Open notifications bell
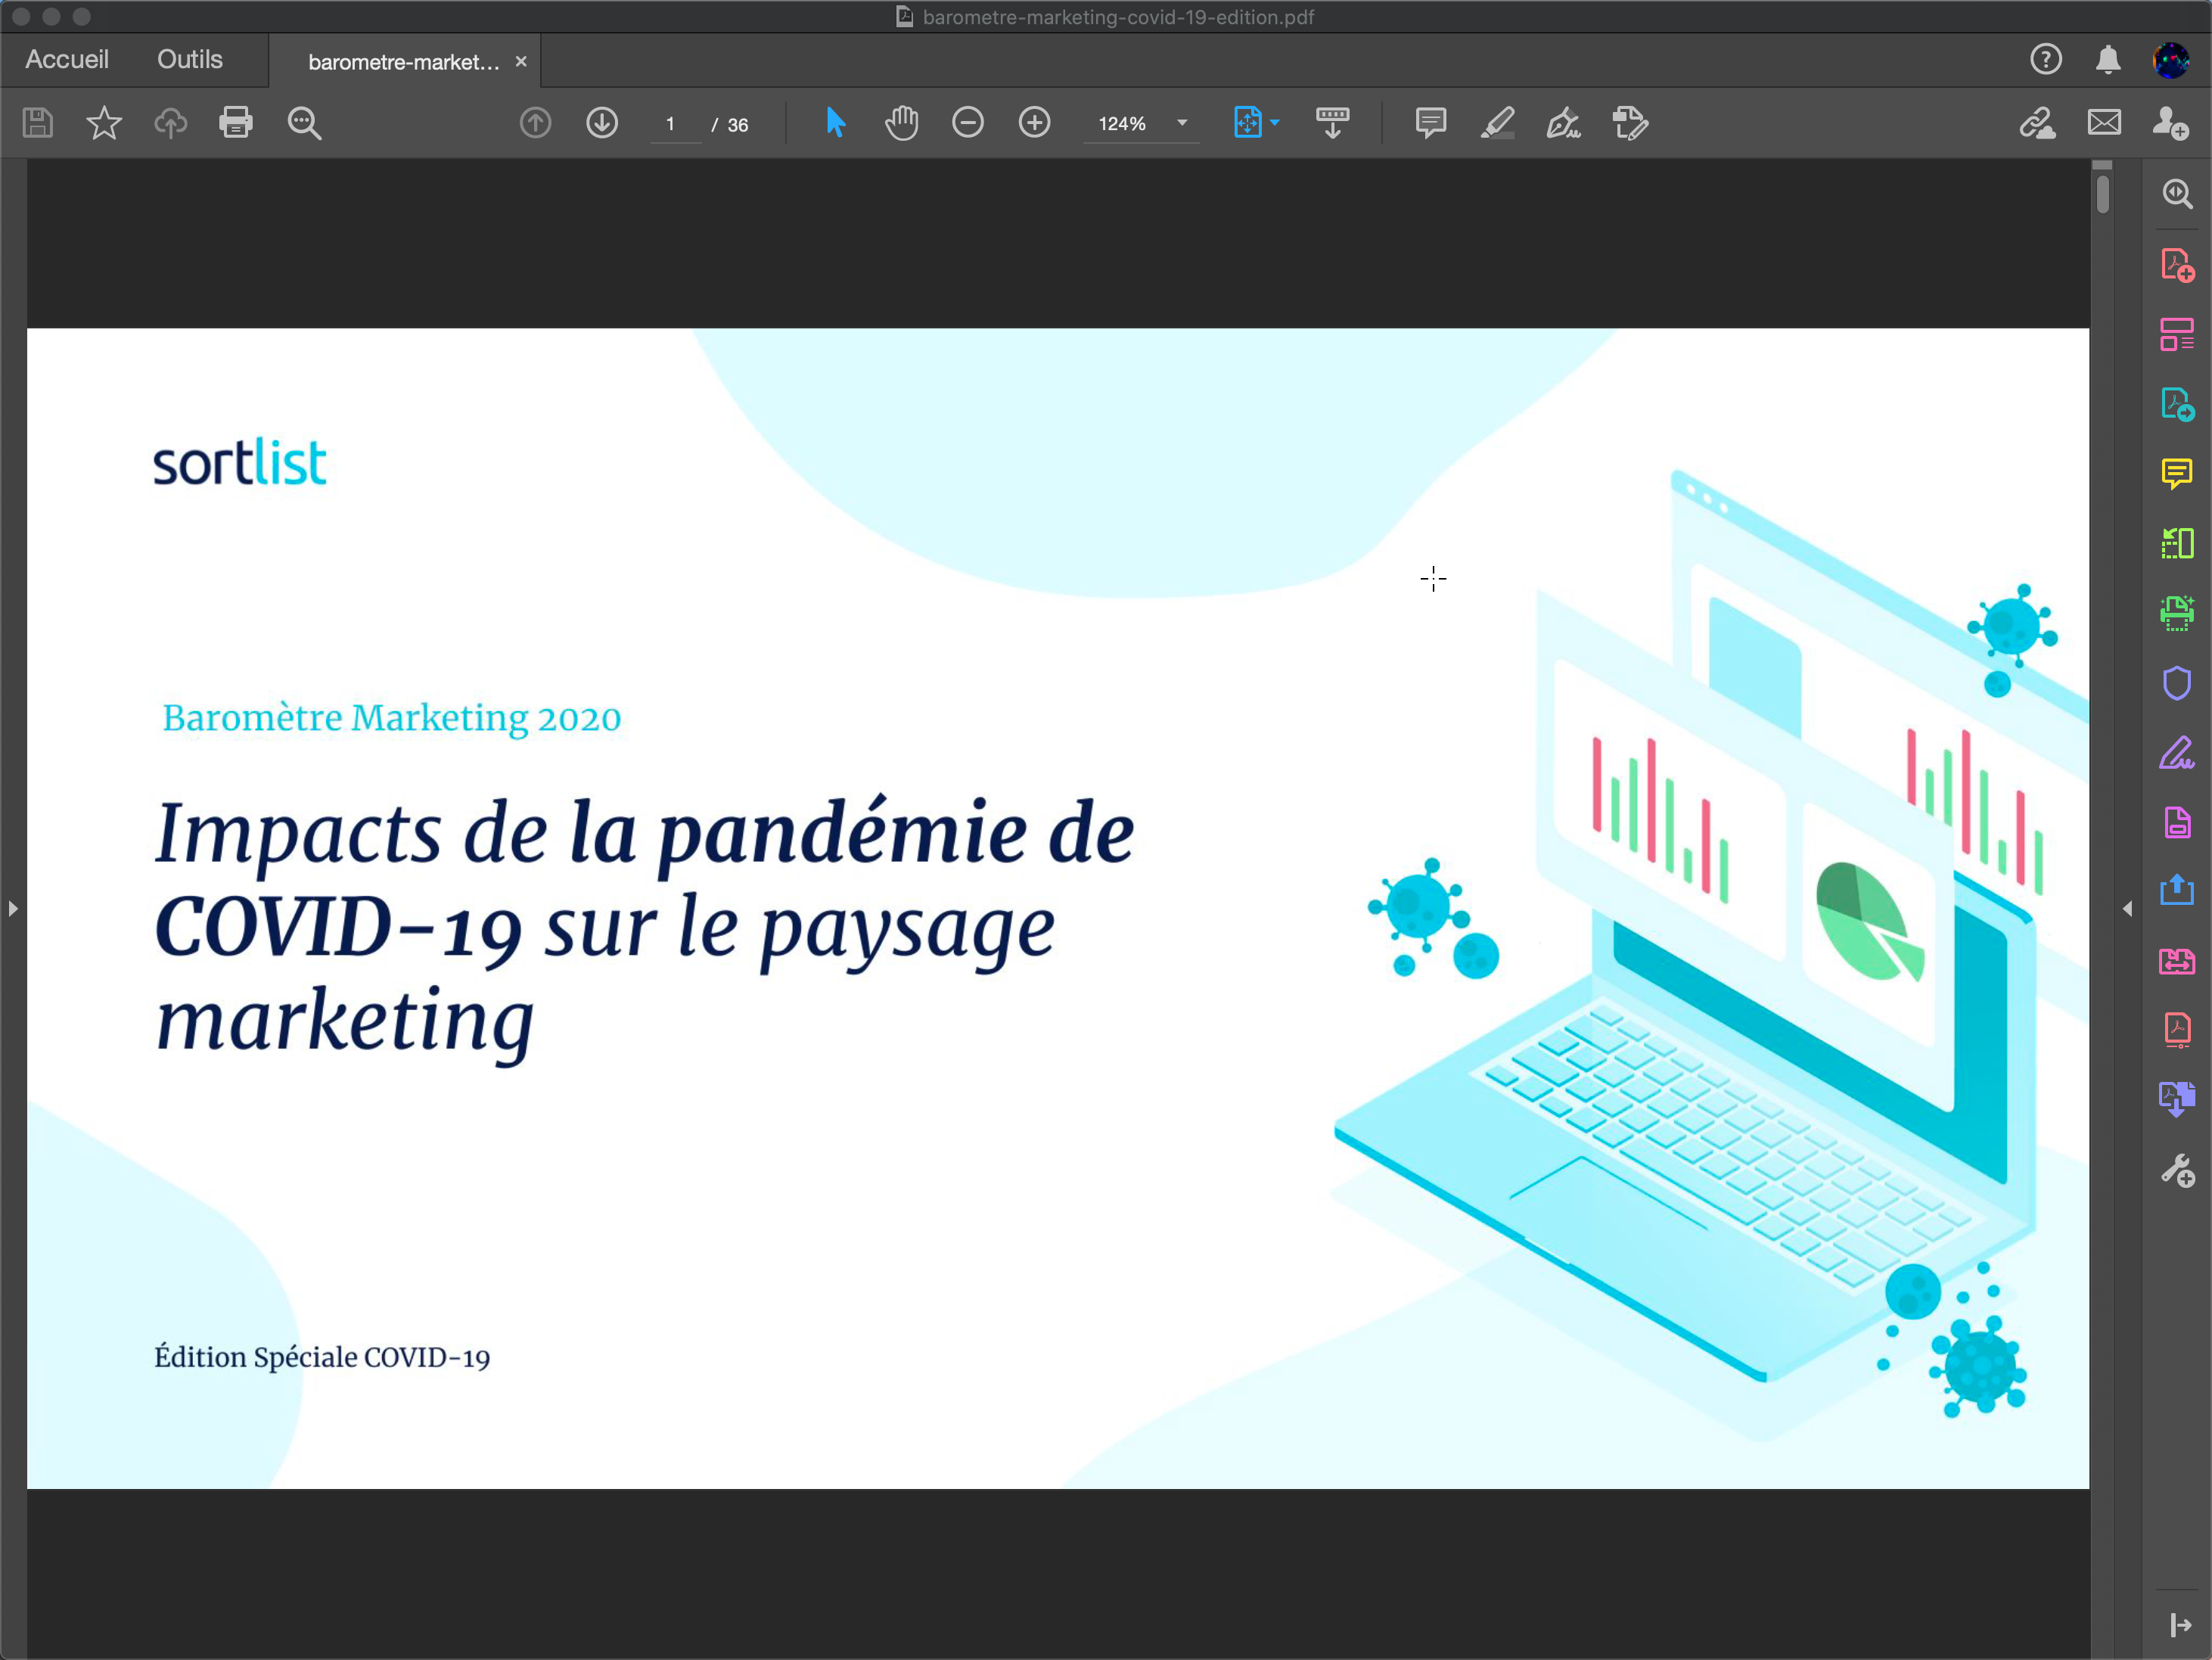The width and height of the screenshot is (2212, 1660). coord(2108,60)
